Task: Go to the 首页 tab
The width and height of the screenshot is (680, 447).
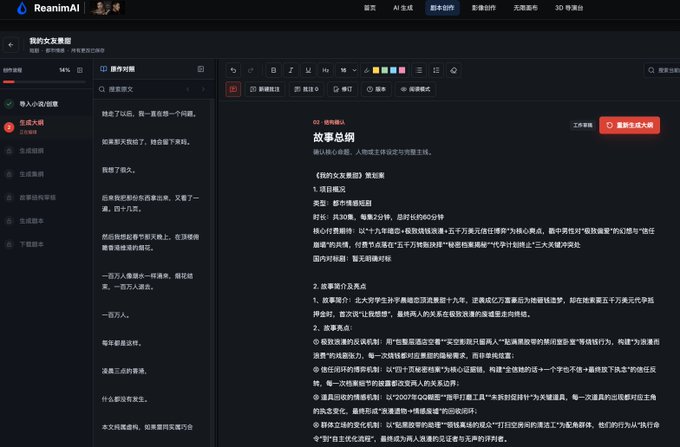Action: tap(370, 8)
